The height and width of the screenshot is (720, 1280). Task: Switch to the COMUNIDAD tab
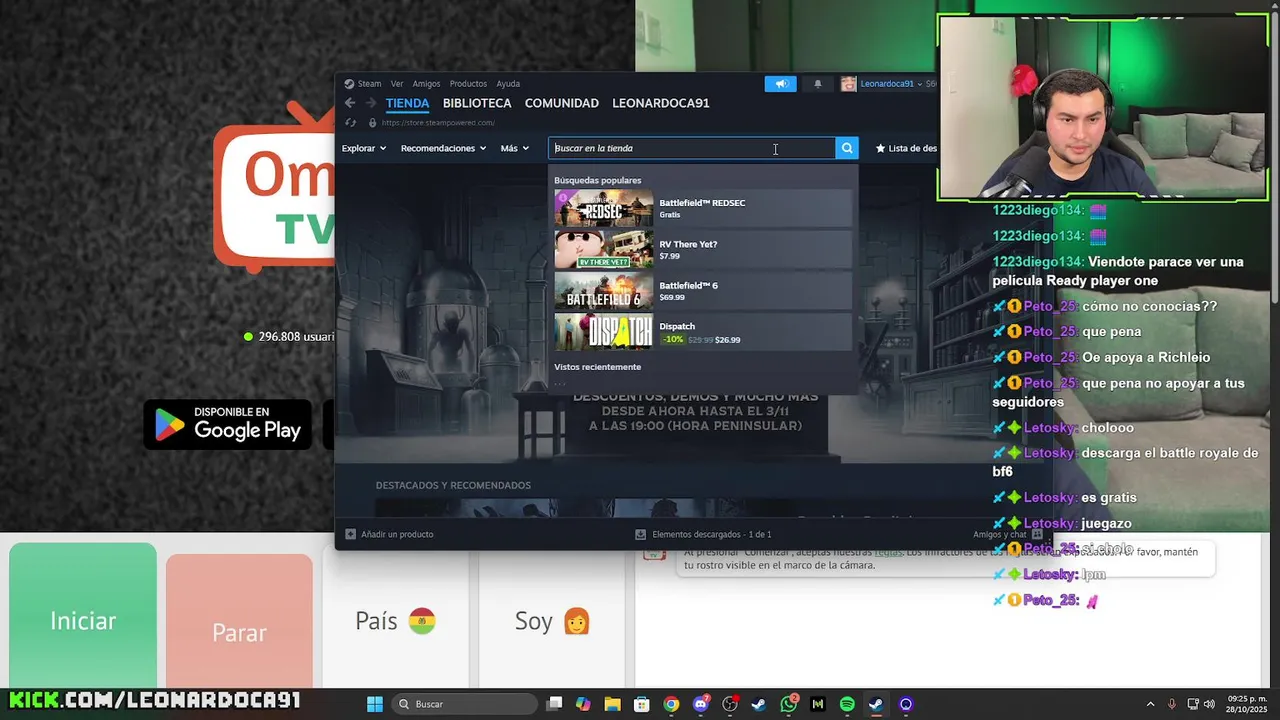[562, 103]
